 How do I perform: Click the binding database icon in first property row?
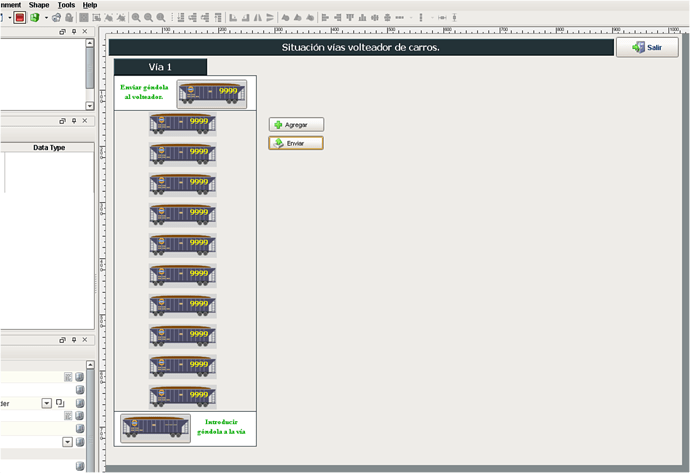tap(79, 377)
